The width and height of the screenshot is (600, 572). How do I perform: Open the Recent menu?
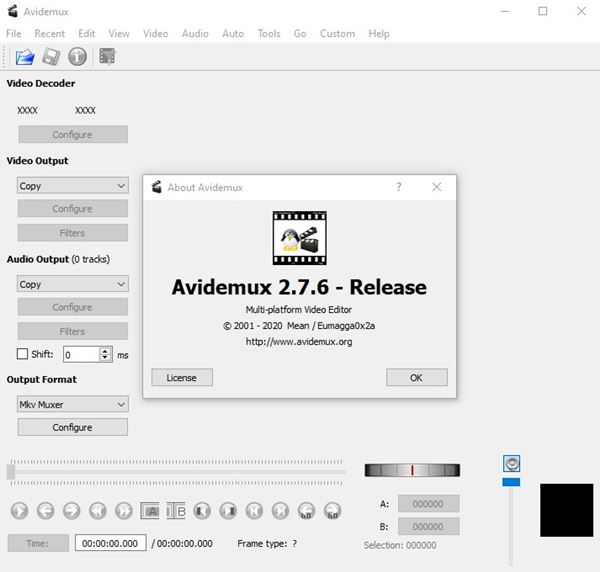pos(49,34)
